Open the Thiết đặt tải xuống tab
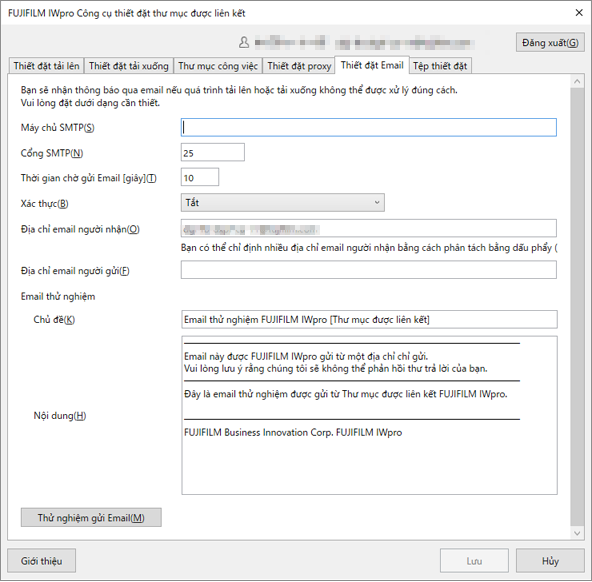 click(x=128, y=66)
